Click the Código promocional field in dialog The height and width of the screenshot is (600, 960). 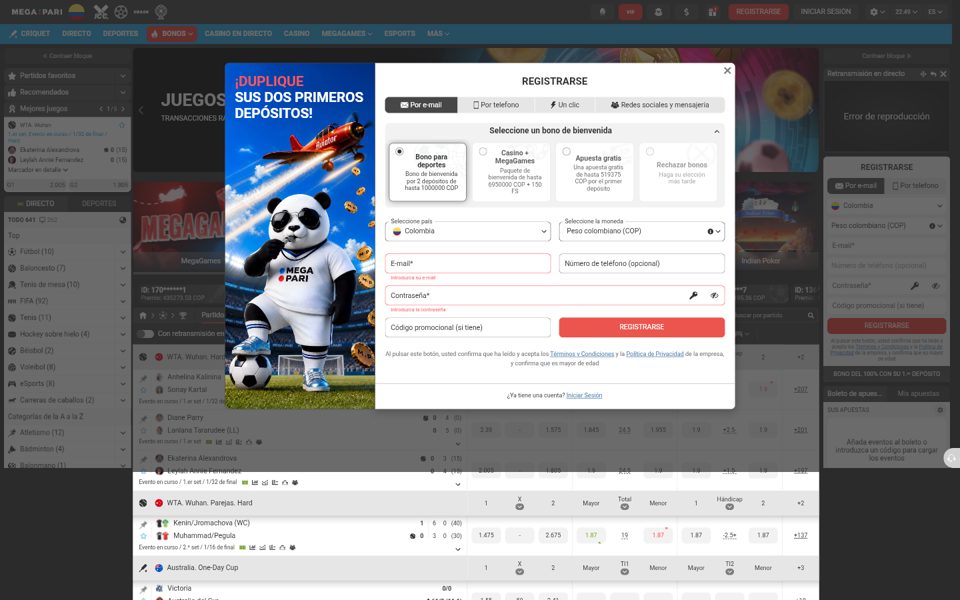tap(468, 328)
